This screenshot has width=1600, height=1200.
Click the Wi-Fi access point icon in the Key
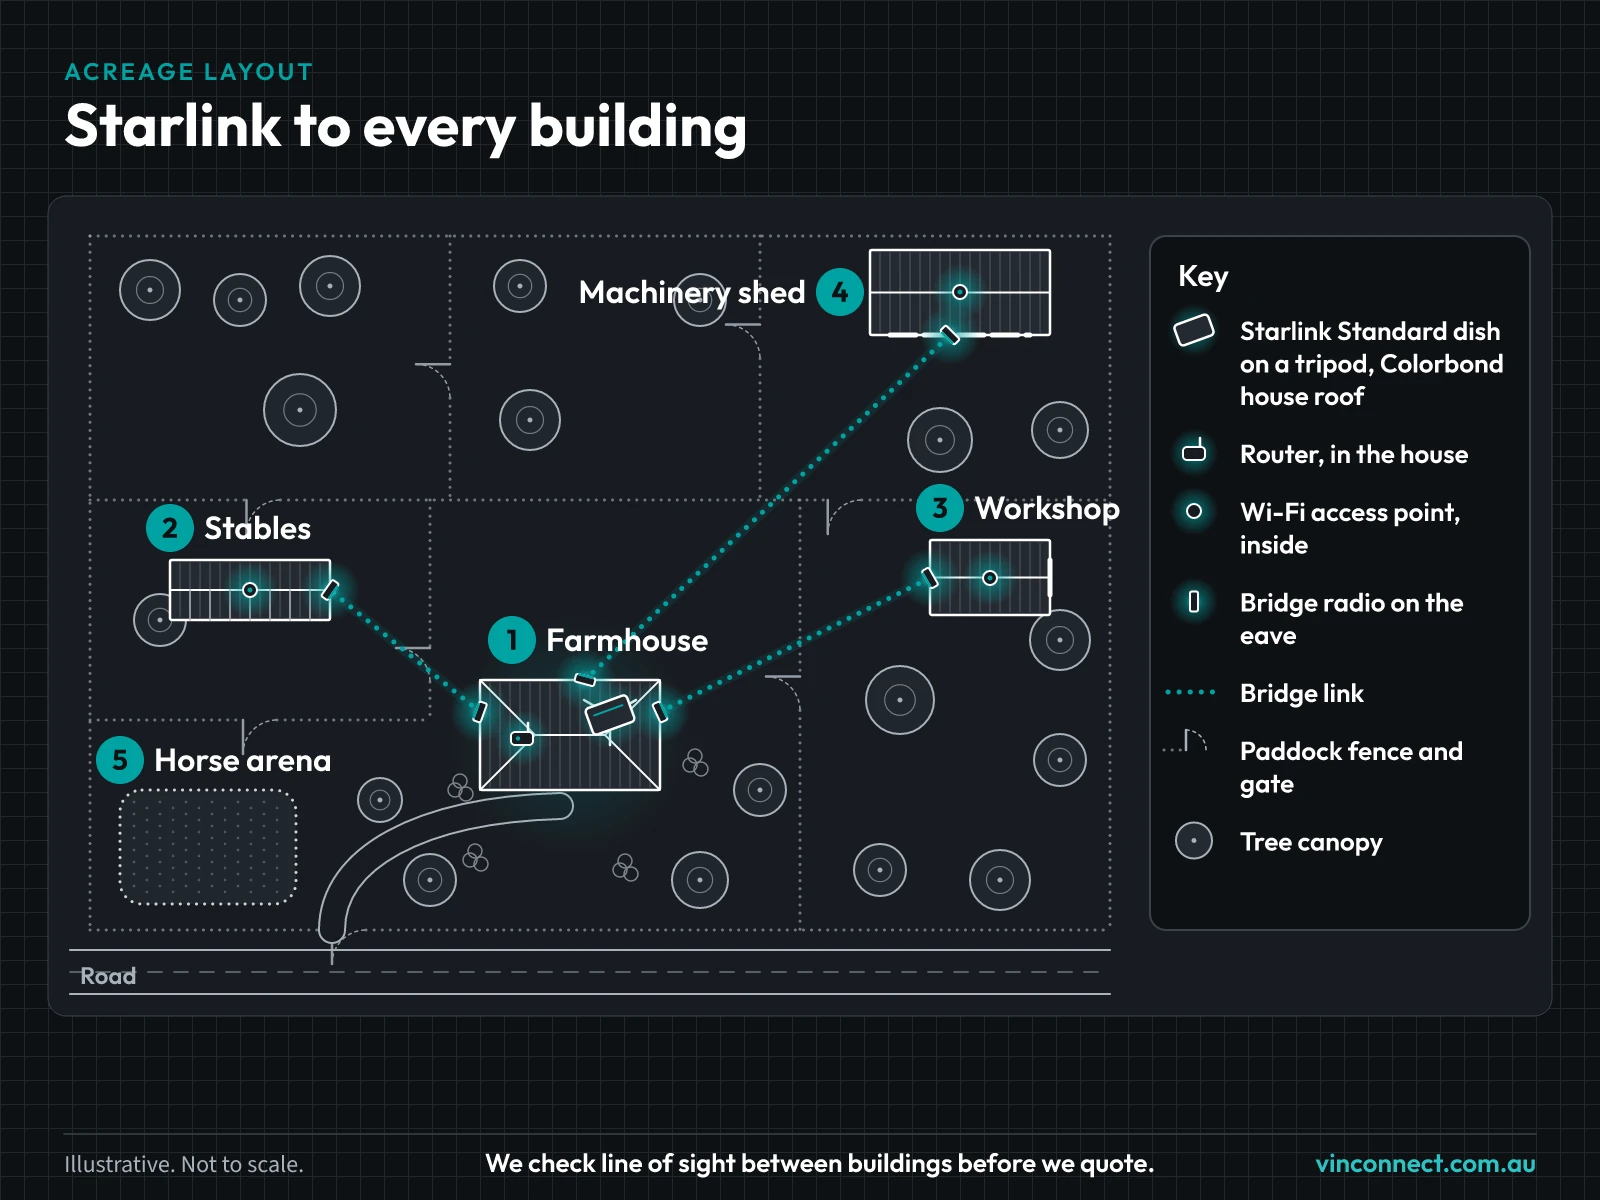click(1194, 511)
